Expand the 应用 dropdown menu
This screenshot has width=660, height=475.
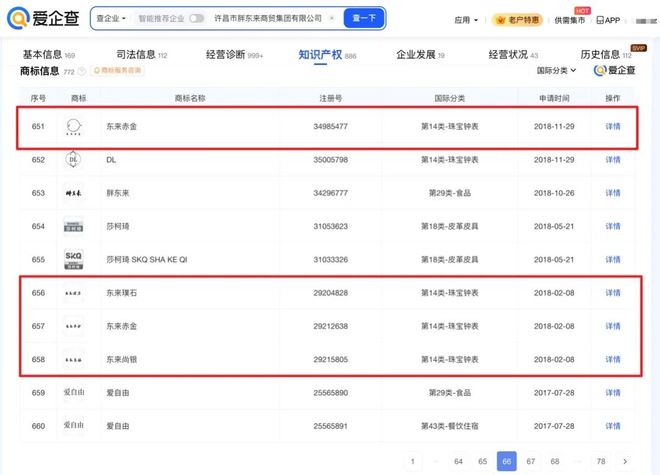coord(466,20)
